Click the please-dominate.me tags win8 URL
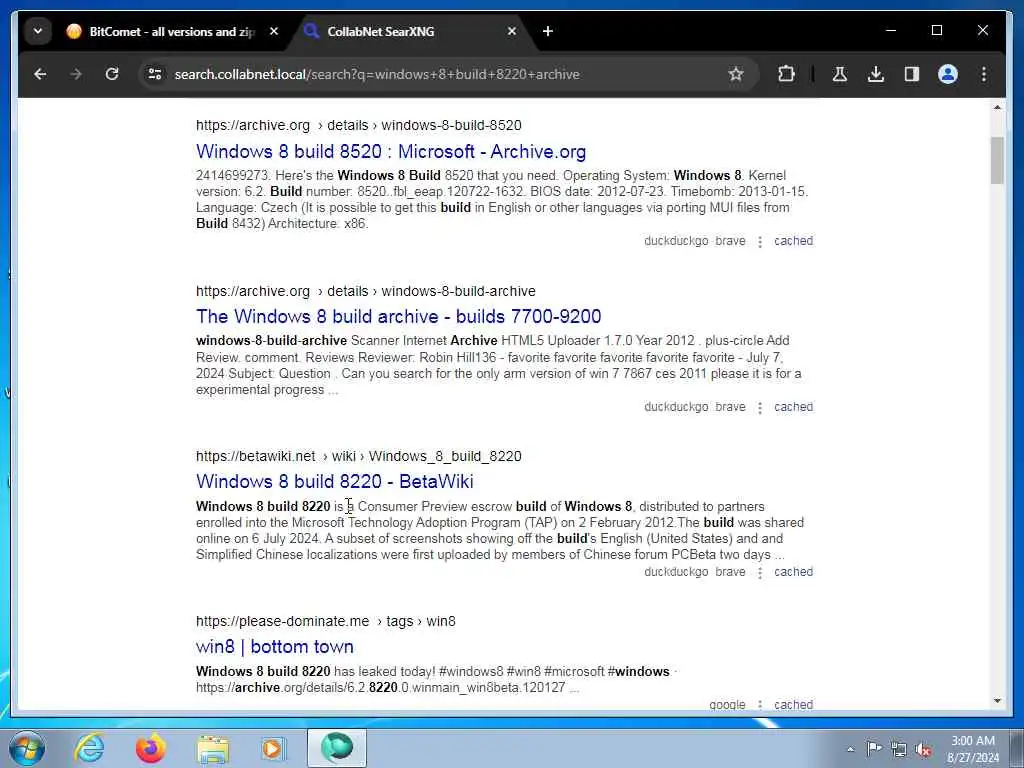The height and width of the screenshot is (768, 1024). (326, 622)
